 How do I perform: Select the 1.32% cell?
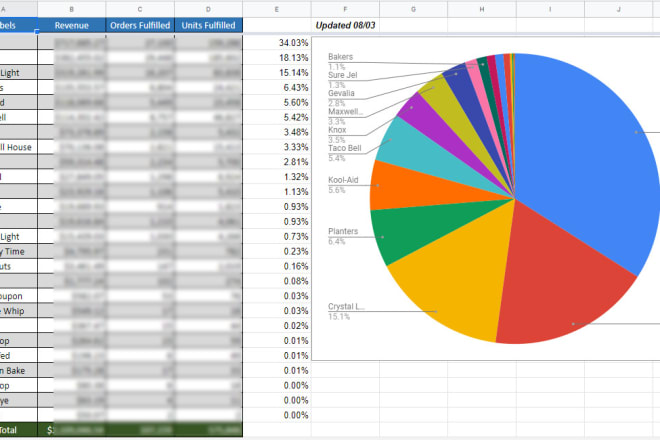(x=277, y=177)
